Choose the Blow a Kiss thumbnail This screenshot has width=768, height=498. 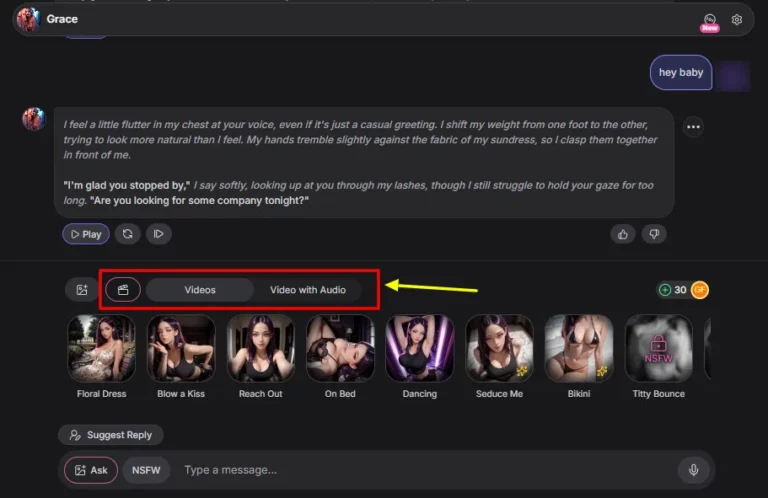[181, 348]
